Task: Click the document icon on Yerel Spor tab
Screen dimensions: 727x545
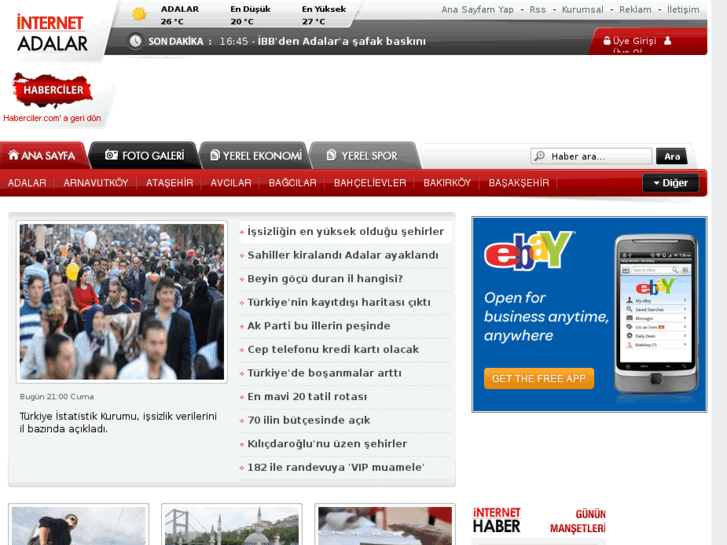Action: (331, 155)
